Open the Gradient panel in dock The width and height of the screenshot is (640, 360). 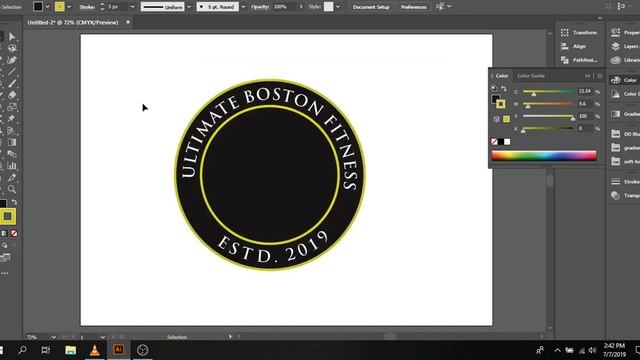pyautogui.click(x=624, y=114)
